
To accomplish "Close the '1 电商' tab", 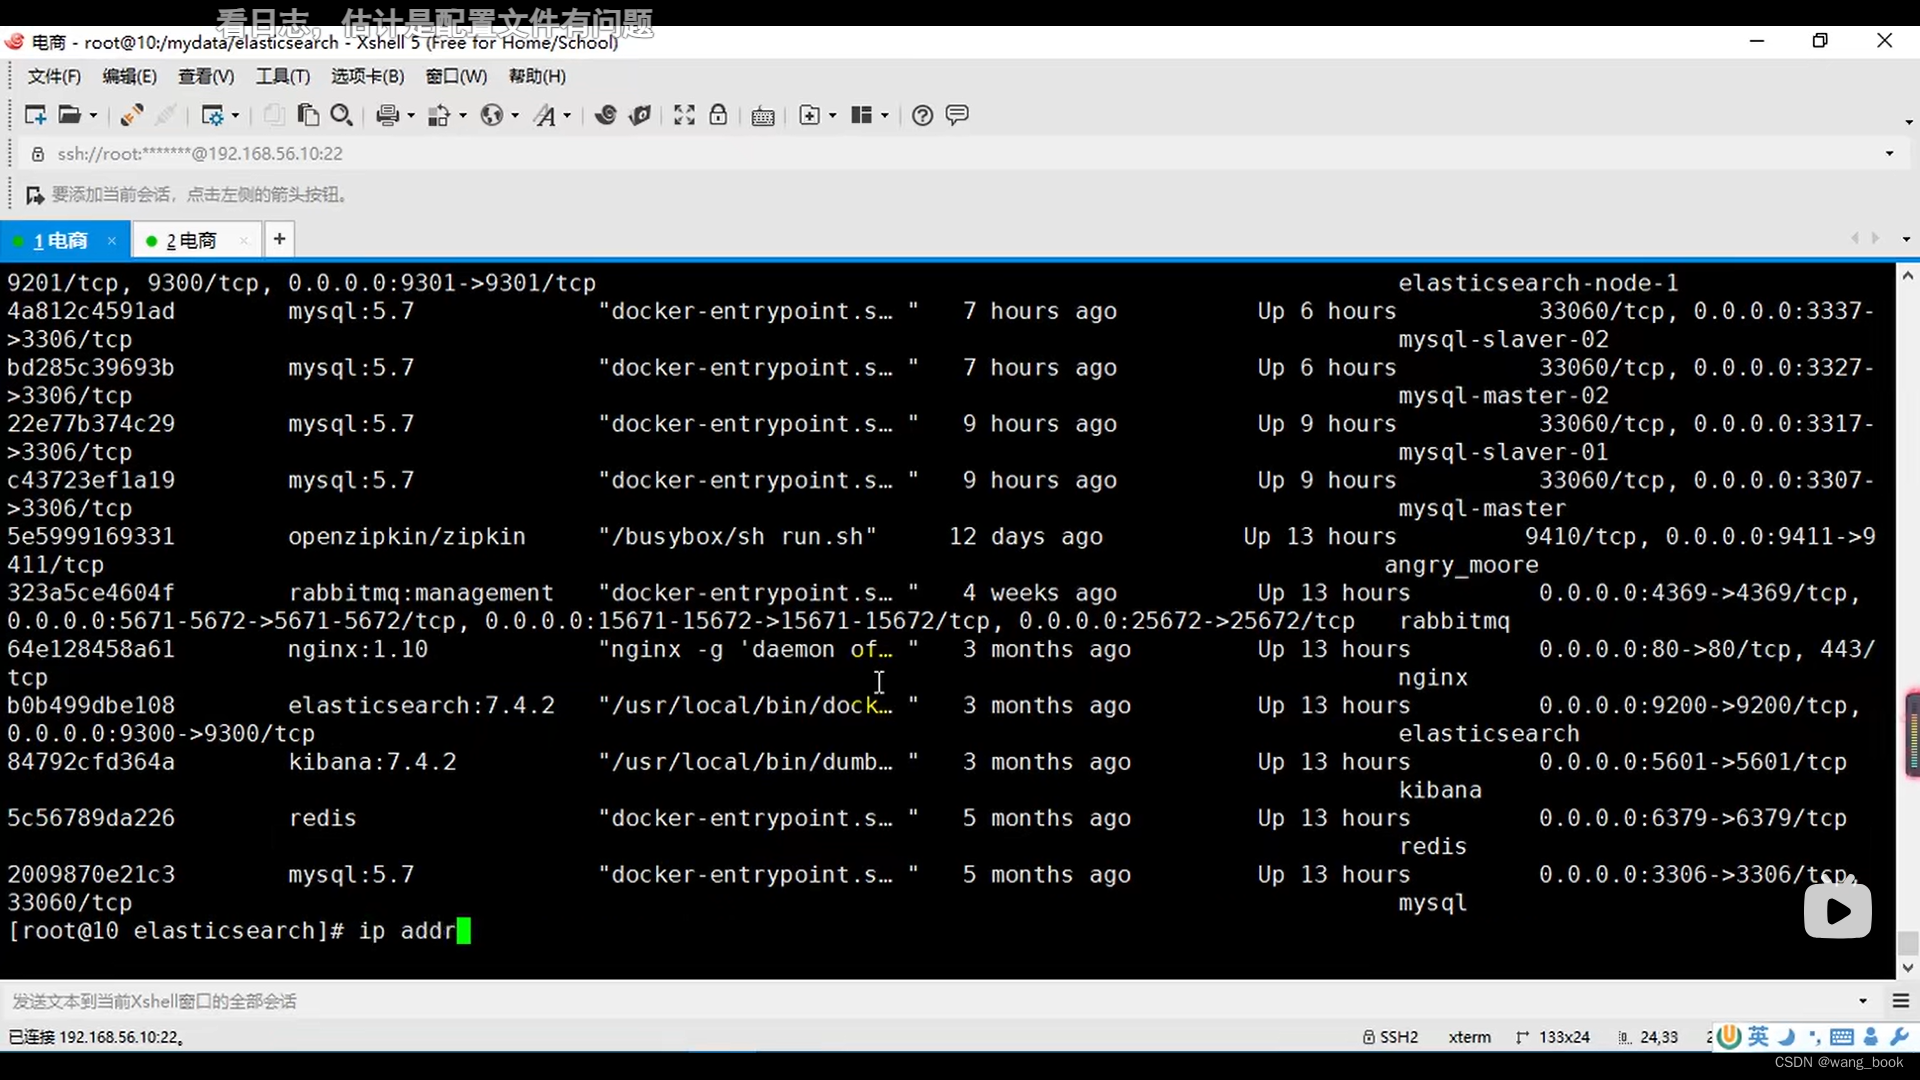I will 112,241.
